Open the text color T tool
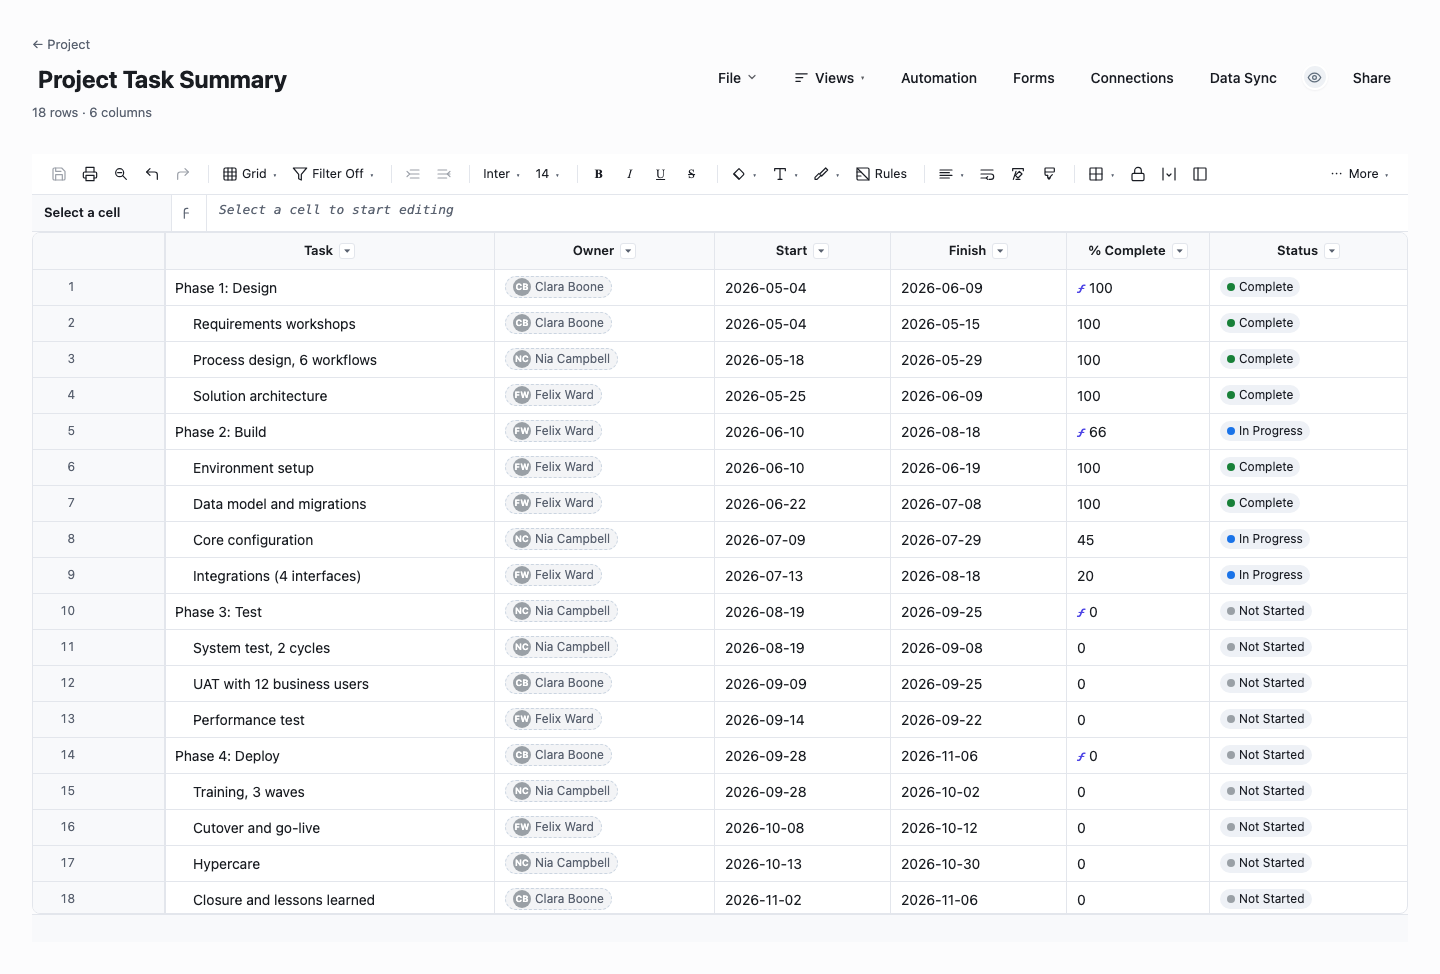 click(x=785, y=174)
